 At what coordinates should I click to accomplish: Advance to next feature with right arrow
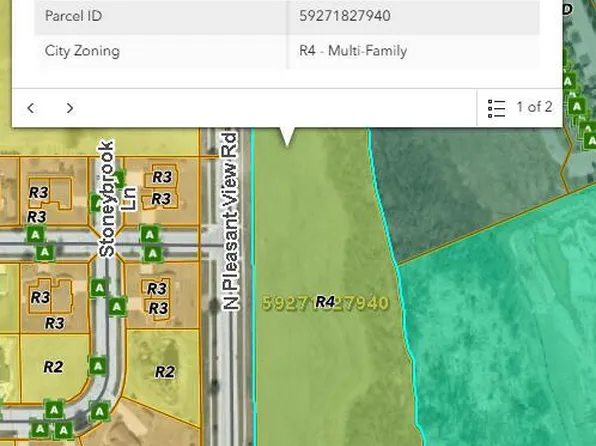pos(70,108)
